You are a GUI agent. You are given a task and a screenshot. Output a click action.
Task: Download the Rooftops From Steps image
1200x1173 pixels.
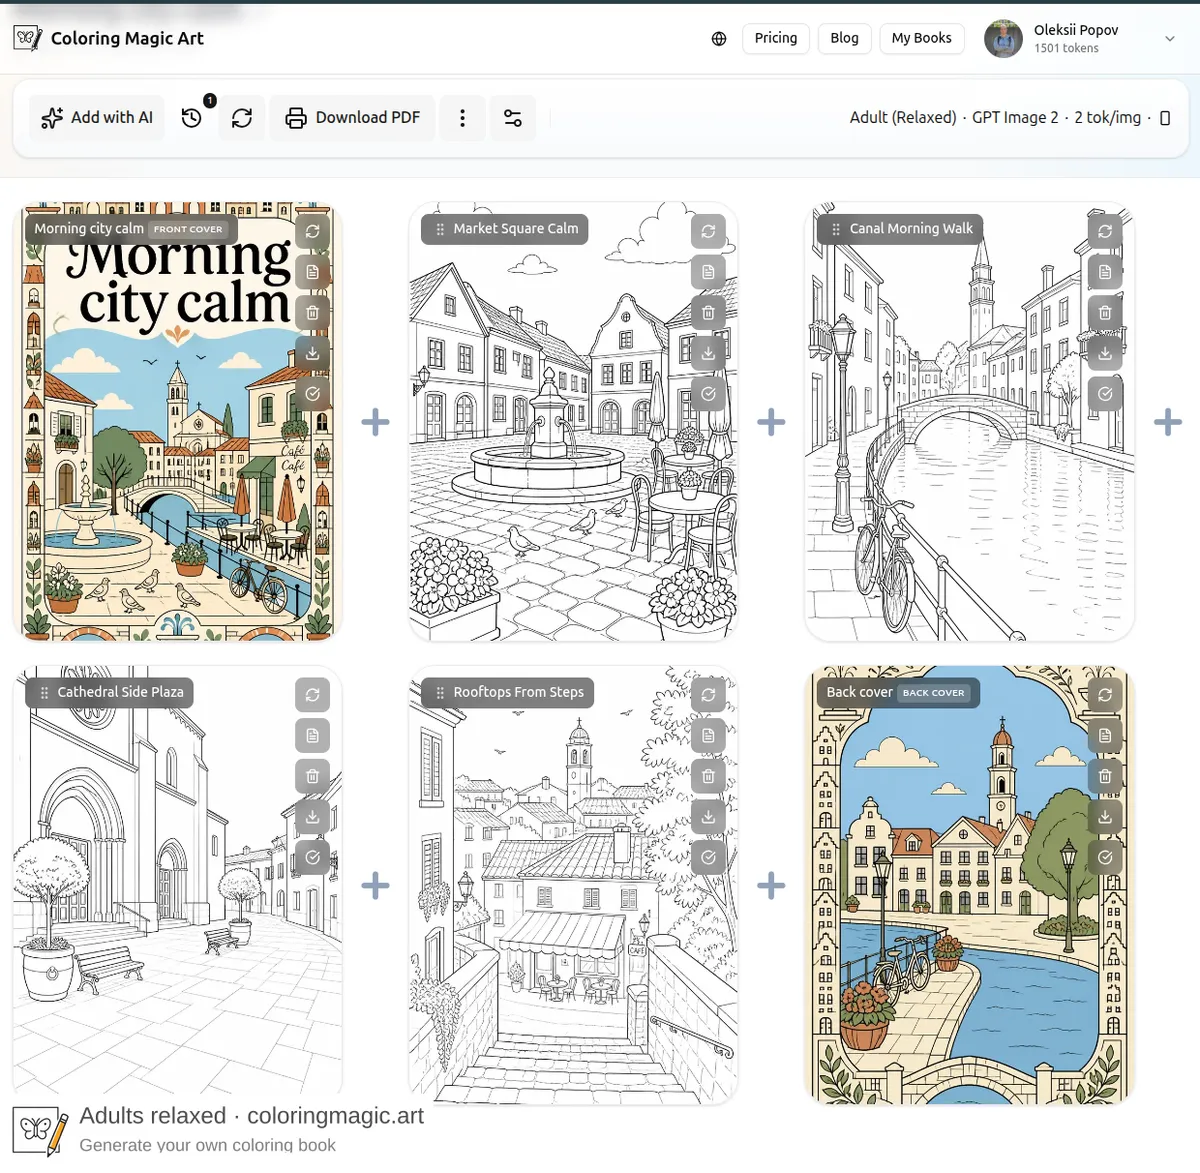(708, 817)
